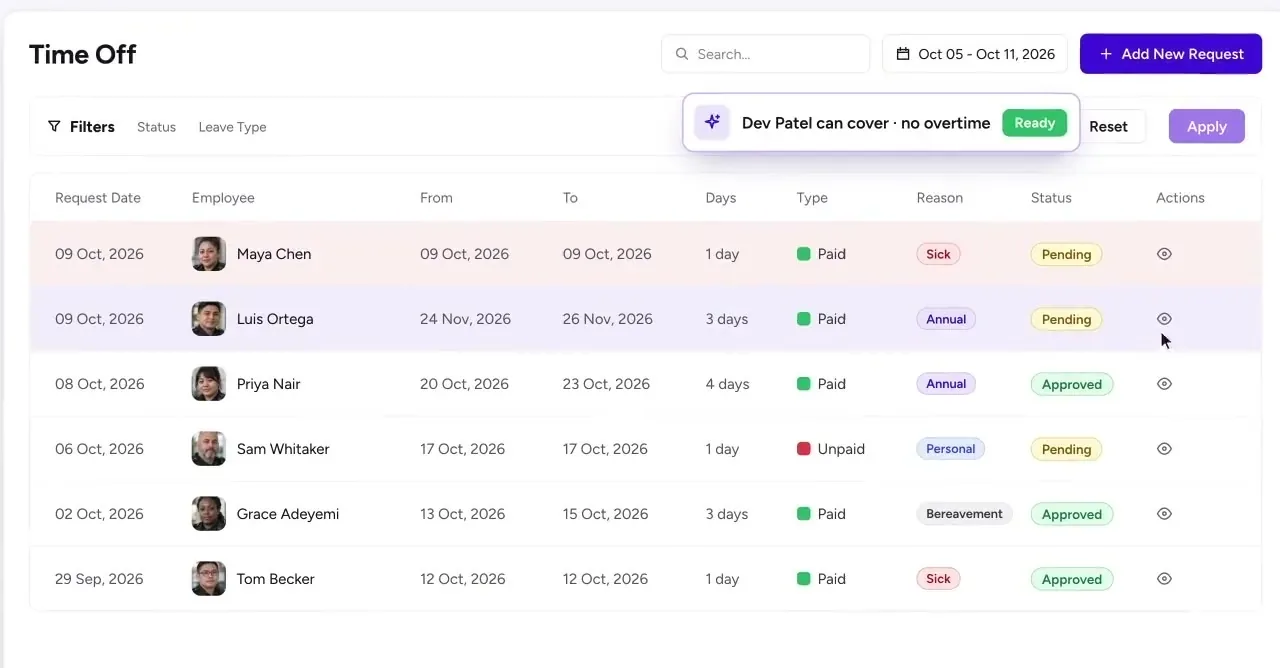Click the Filters funnel icon
The height and width of the screenshot is (668, 1280).
tap(54, 127)
